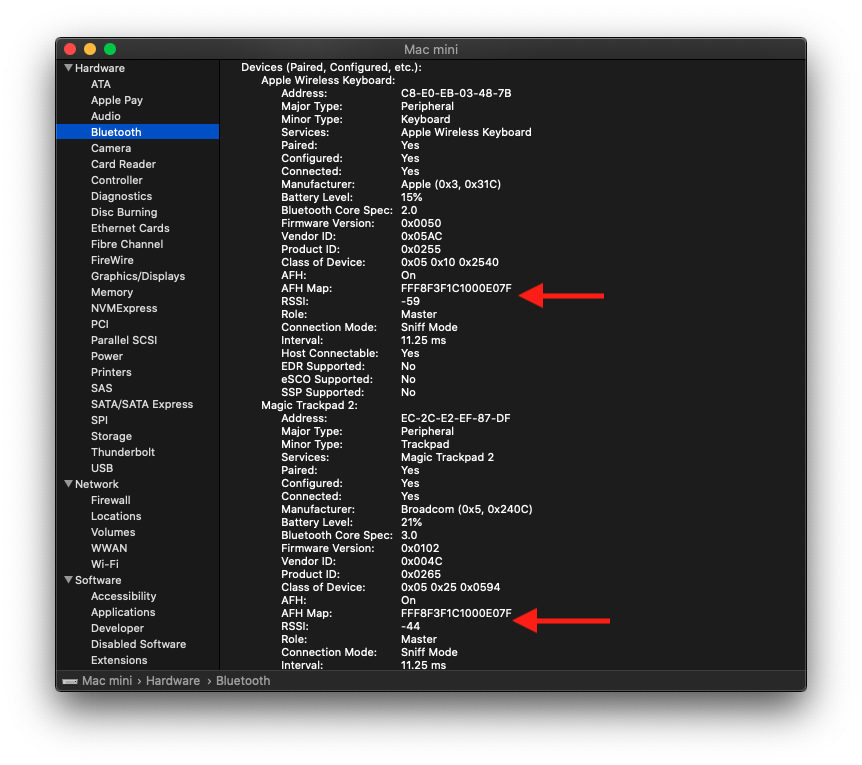The height and width of the screenshot is (765, 862).
Task: Click Hardware in the path bar
Action: pos(173,681)
